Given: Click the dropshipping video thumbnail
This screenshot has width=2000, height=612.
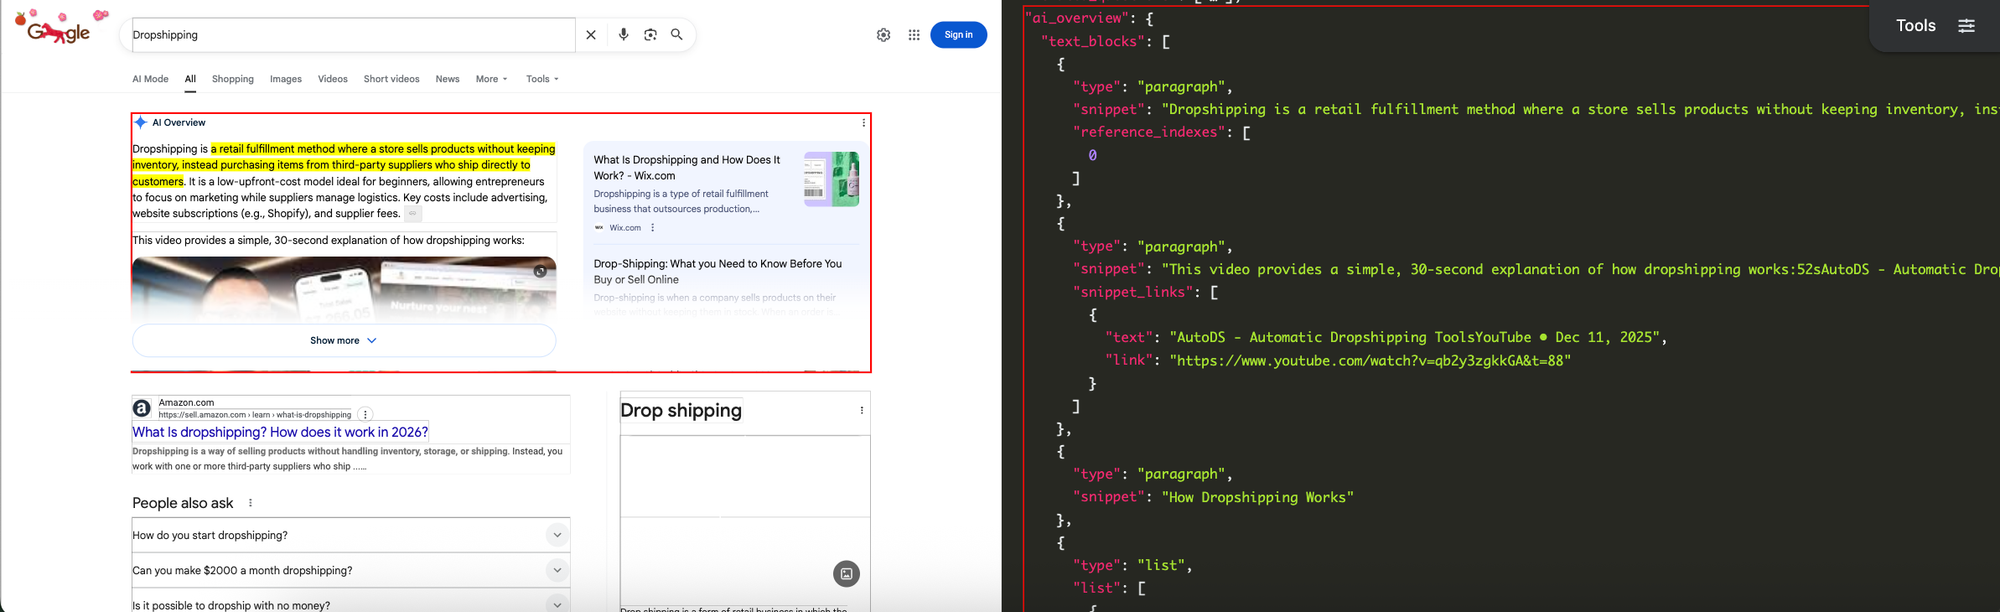Looking at the screenshot, I should tap(343, 288).
